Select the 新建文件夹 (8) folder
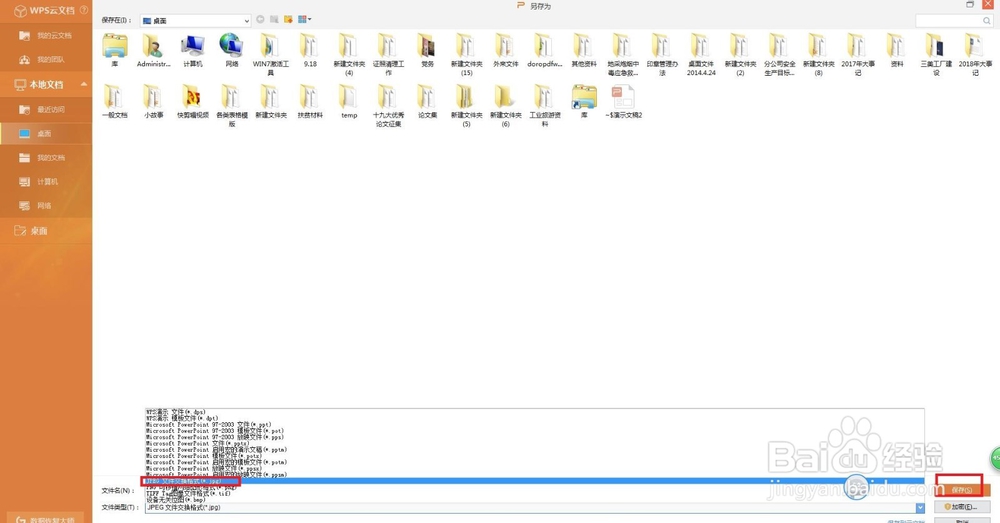1000x523 pixels. 818,55
